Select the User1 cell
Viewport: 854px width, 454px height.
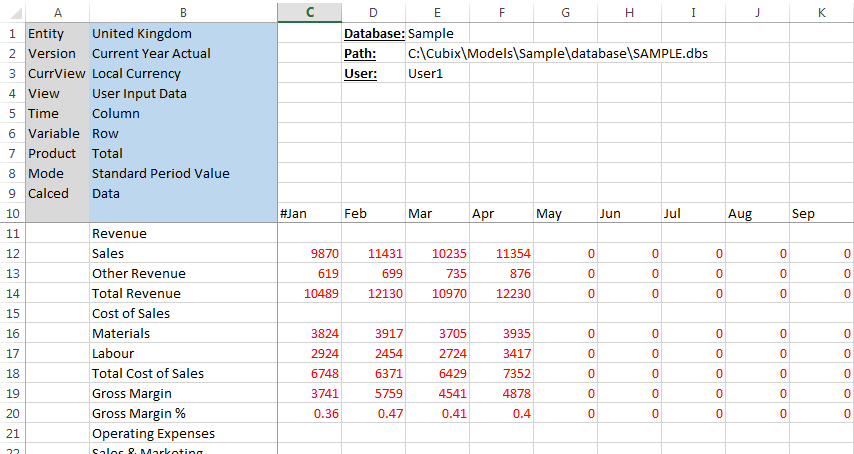click(x=425, y=74)
